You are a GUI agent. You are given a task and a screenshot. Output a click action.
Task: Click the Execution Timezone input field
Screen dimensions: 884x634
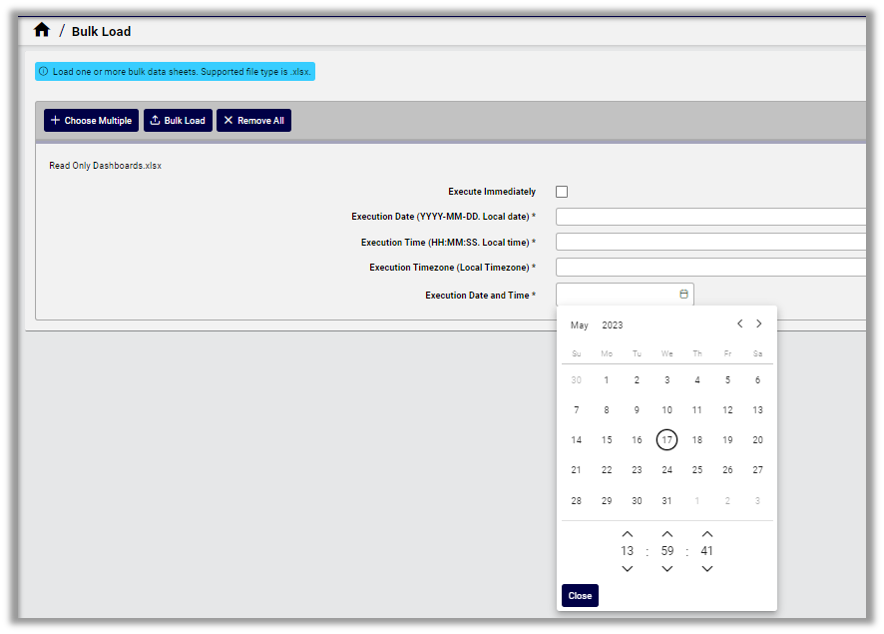(x=710, y=267)
